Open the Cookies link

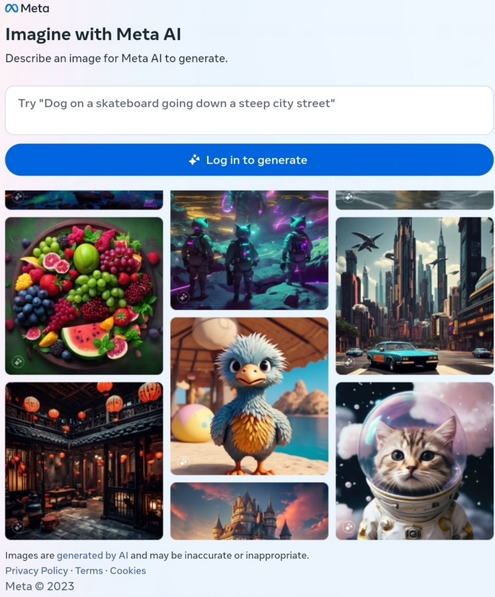(x=128, y=571)
